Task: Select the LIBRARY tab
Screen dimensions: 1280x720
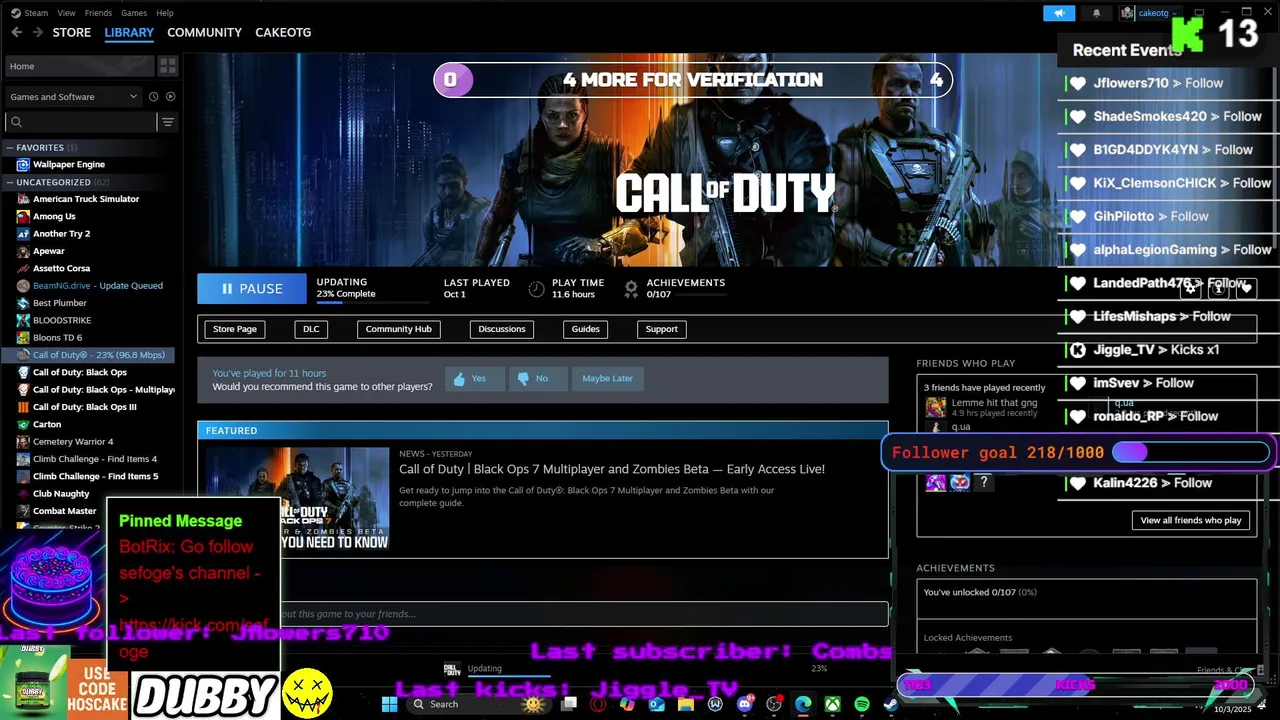Action: (129, 32)
